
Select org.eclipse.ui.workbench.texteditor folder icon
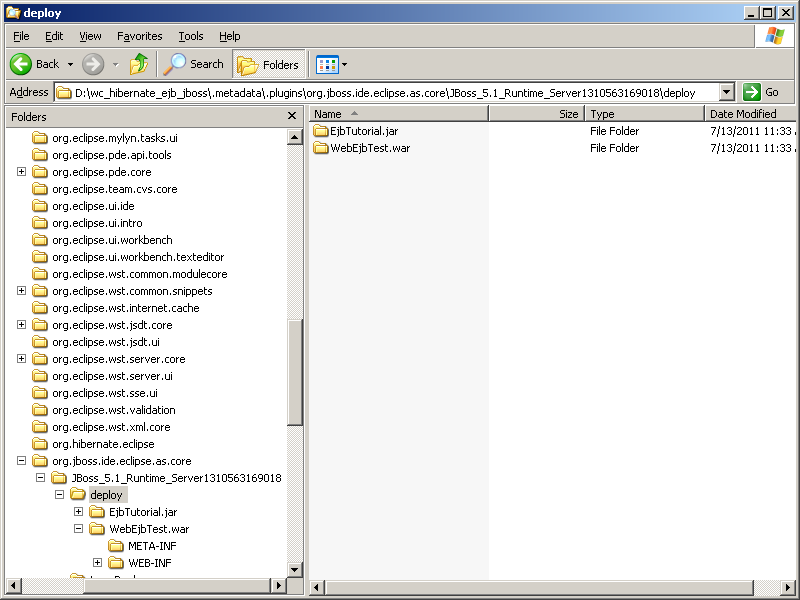(x=39, y=257)
